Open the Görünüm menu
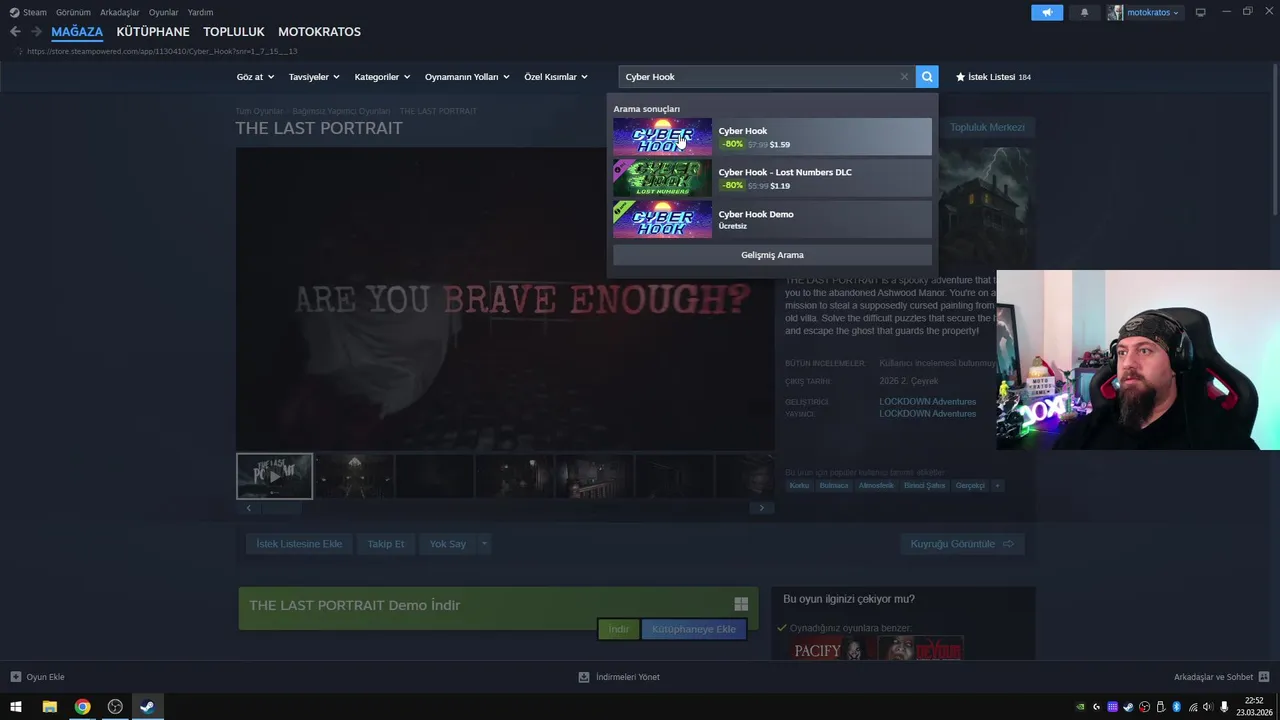 click(x=73, y=12)
